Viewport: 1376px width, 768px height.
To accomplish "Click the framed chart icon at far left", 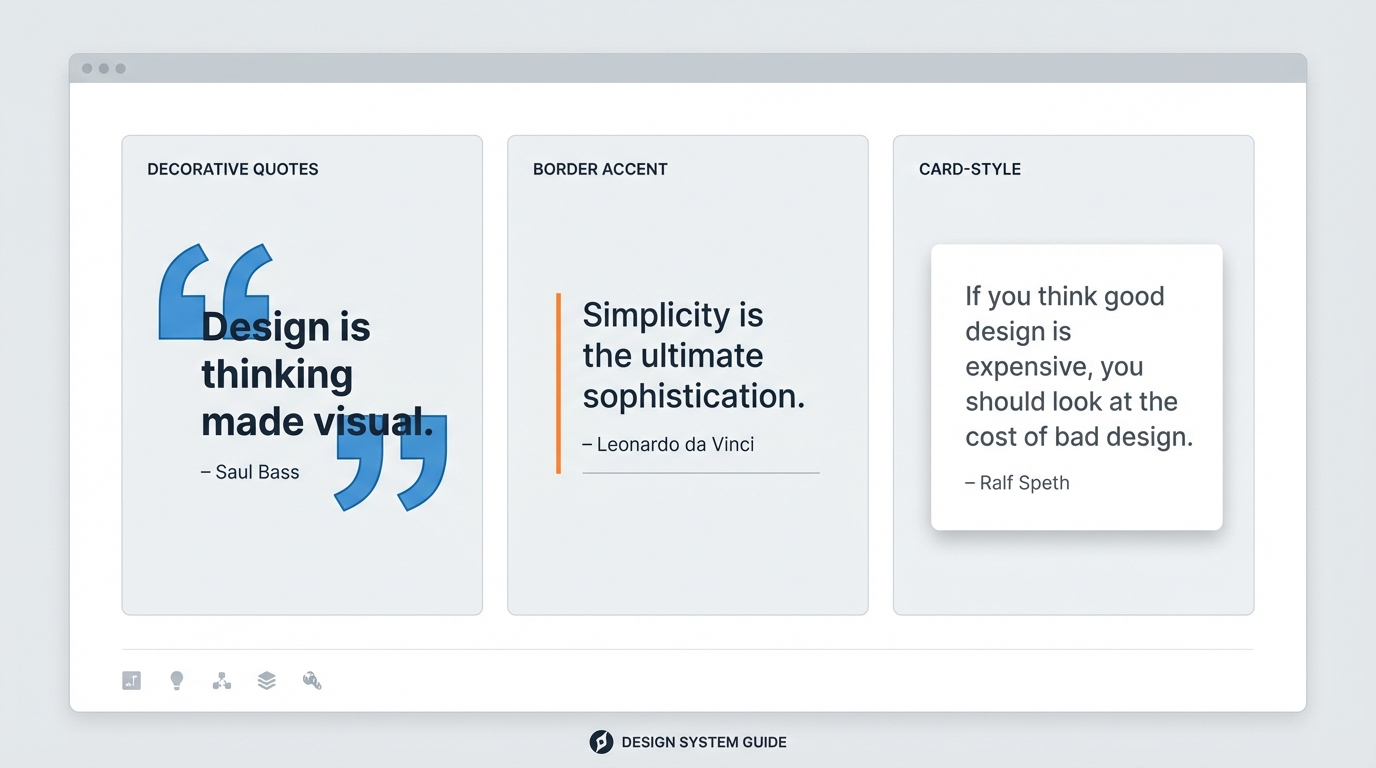I will [x=131, y=680].
